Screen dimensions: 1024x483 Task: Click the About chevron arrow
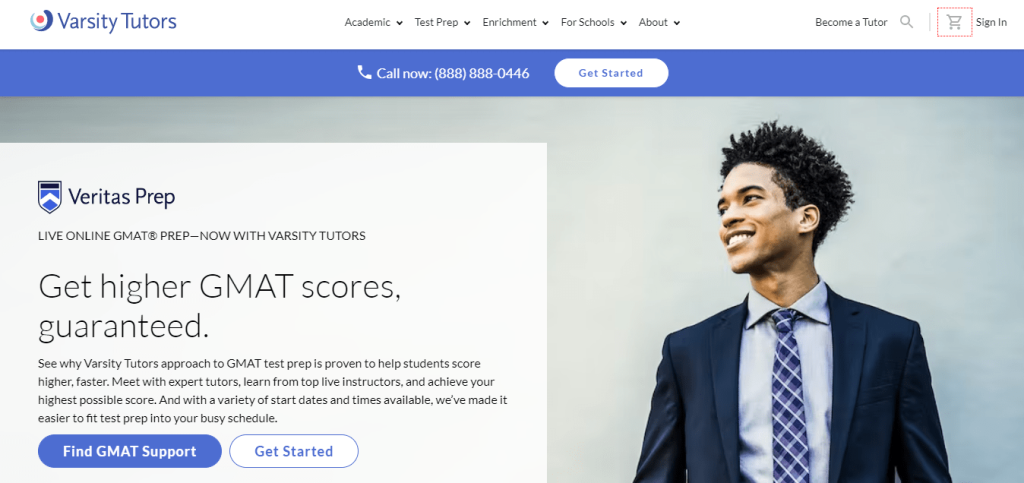click(x=677, y=23)
